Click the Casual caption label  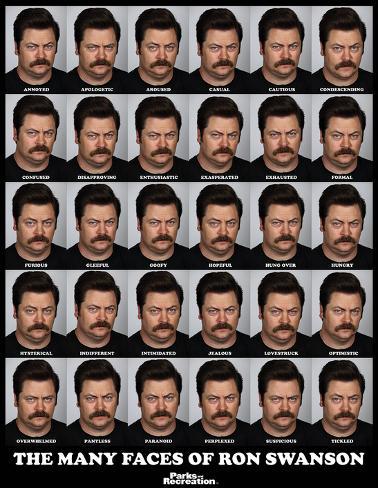coord(219,89)
